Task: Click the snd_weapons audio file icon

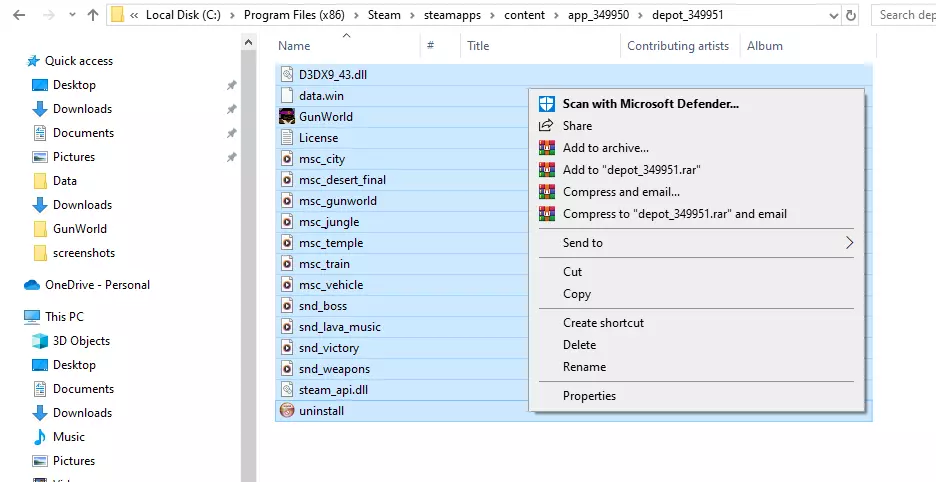Action: [x=287, y=369]
